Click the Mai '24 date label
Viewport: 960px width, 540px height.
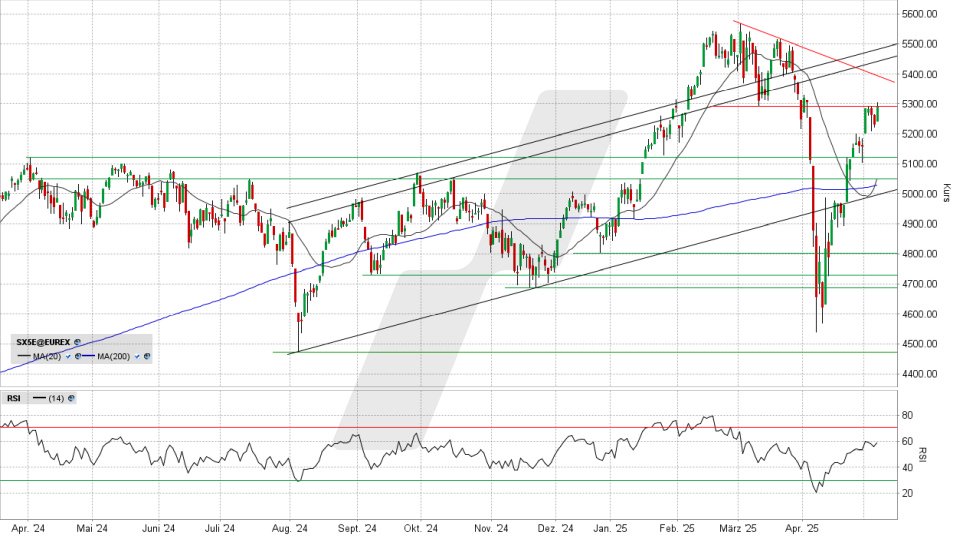tap(92, 528)
